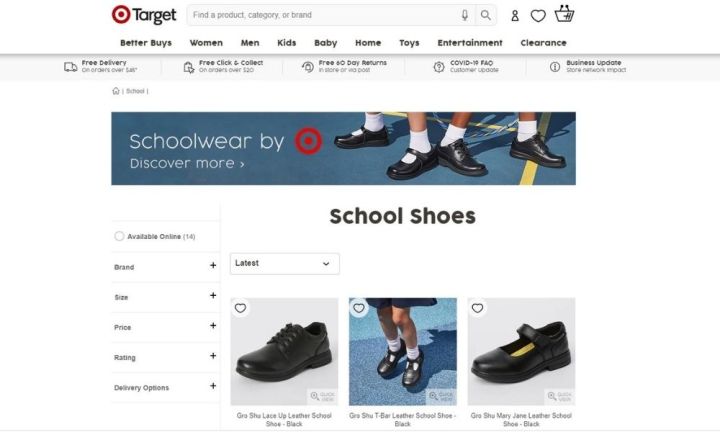Open the shopping basket icon

point(564,14)
